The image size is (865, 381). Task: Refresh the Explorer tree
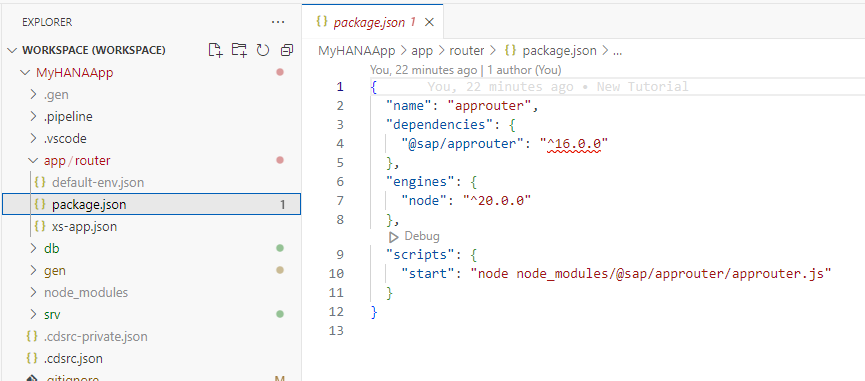point(263,50)
